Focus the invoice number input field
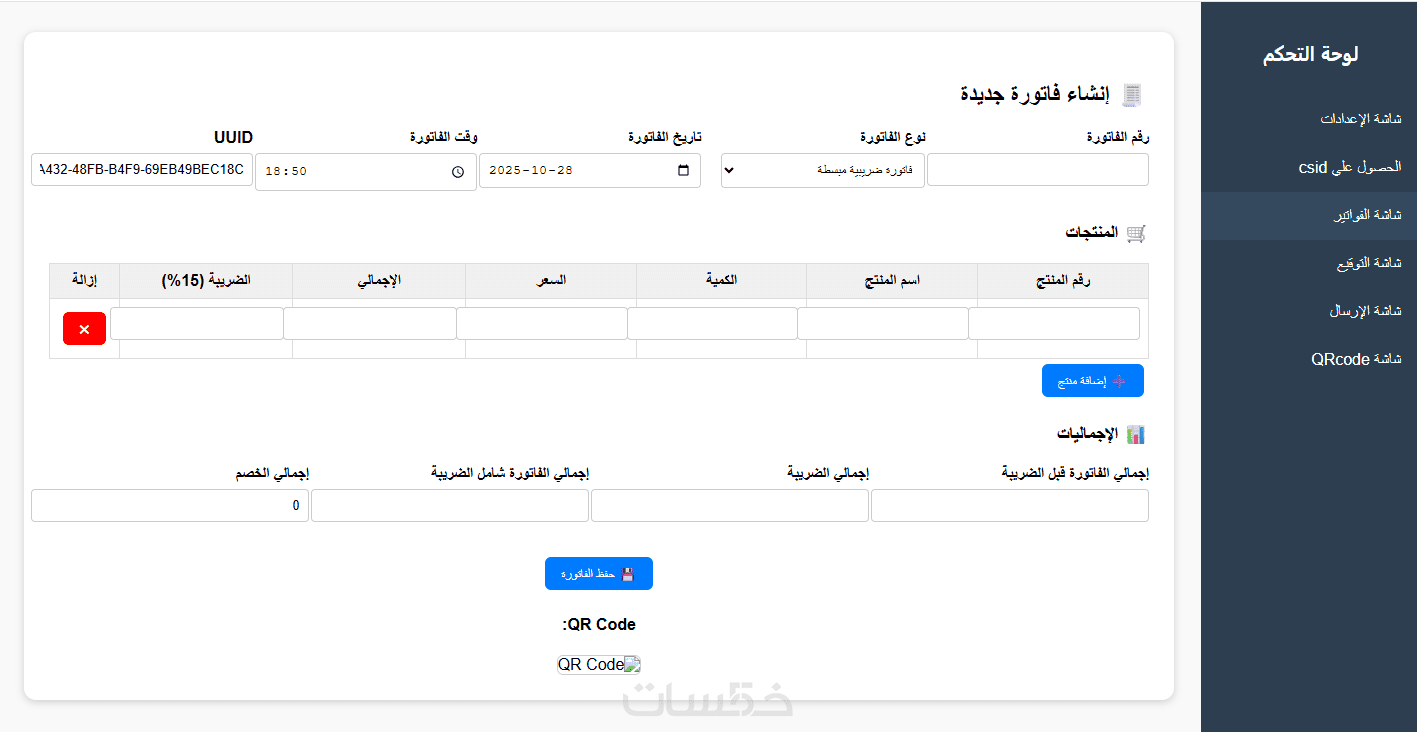Screen dimensions: 1417x732 pyautogui.click(x=1037, y=171)
